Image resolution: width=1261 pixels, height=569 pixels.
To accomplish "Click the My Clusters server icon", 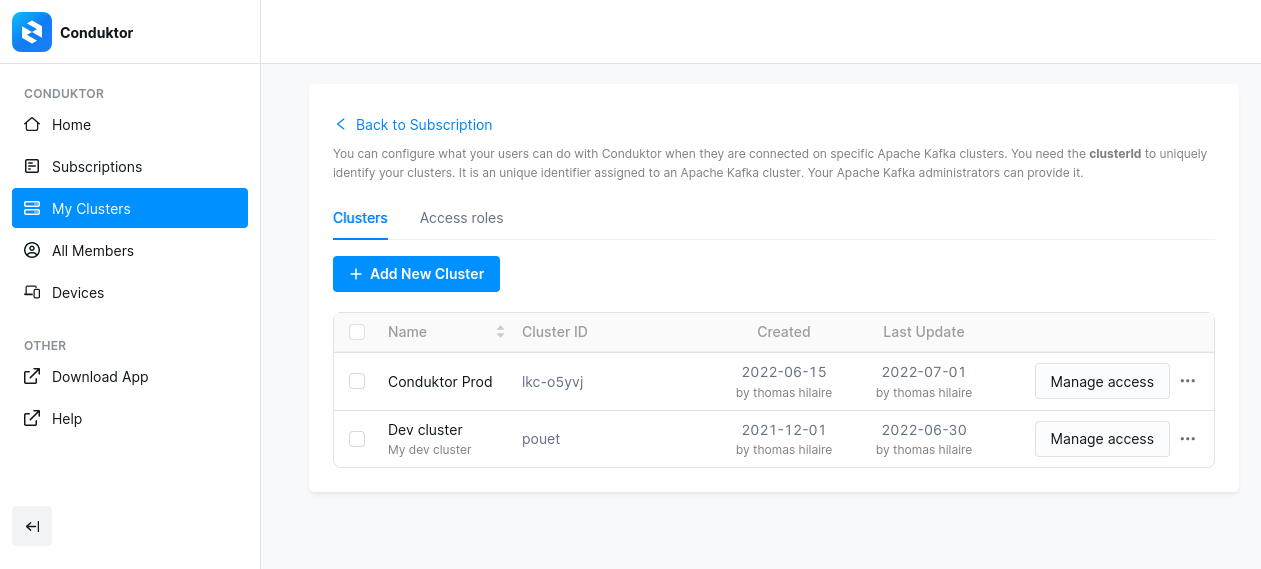I will pyautogui.click(x=32, y=209).
